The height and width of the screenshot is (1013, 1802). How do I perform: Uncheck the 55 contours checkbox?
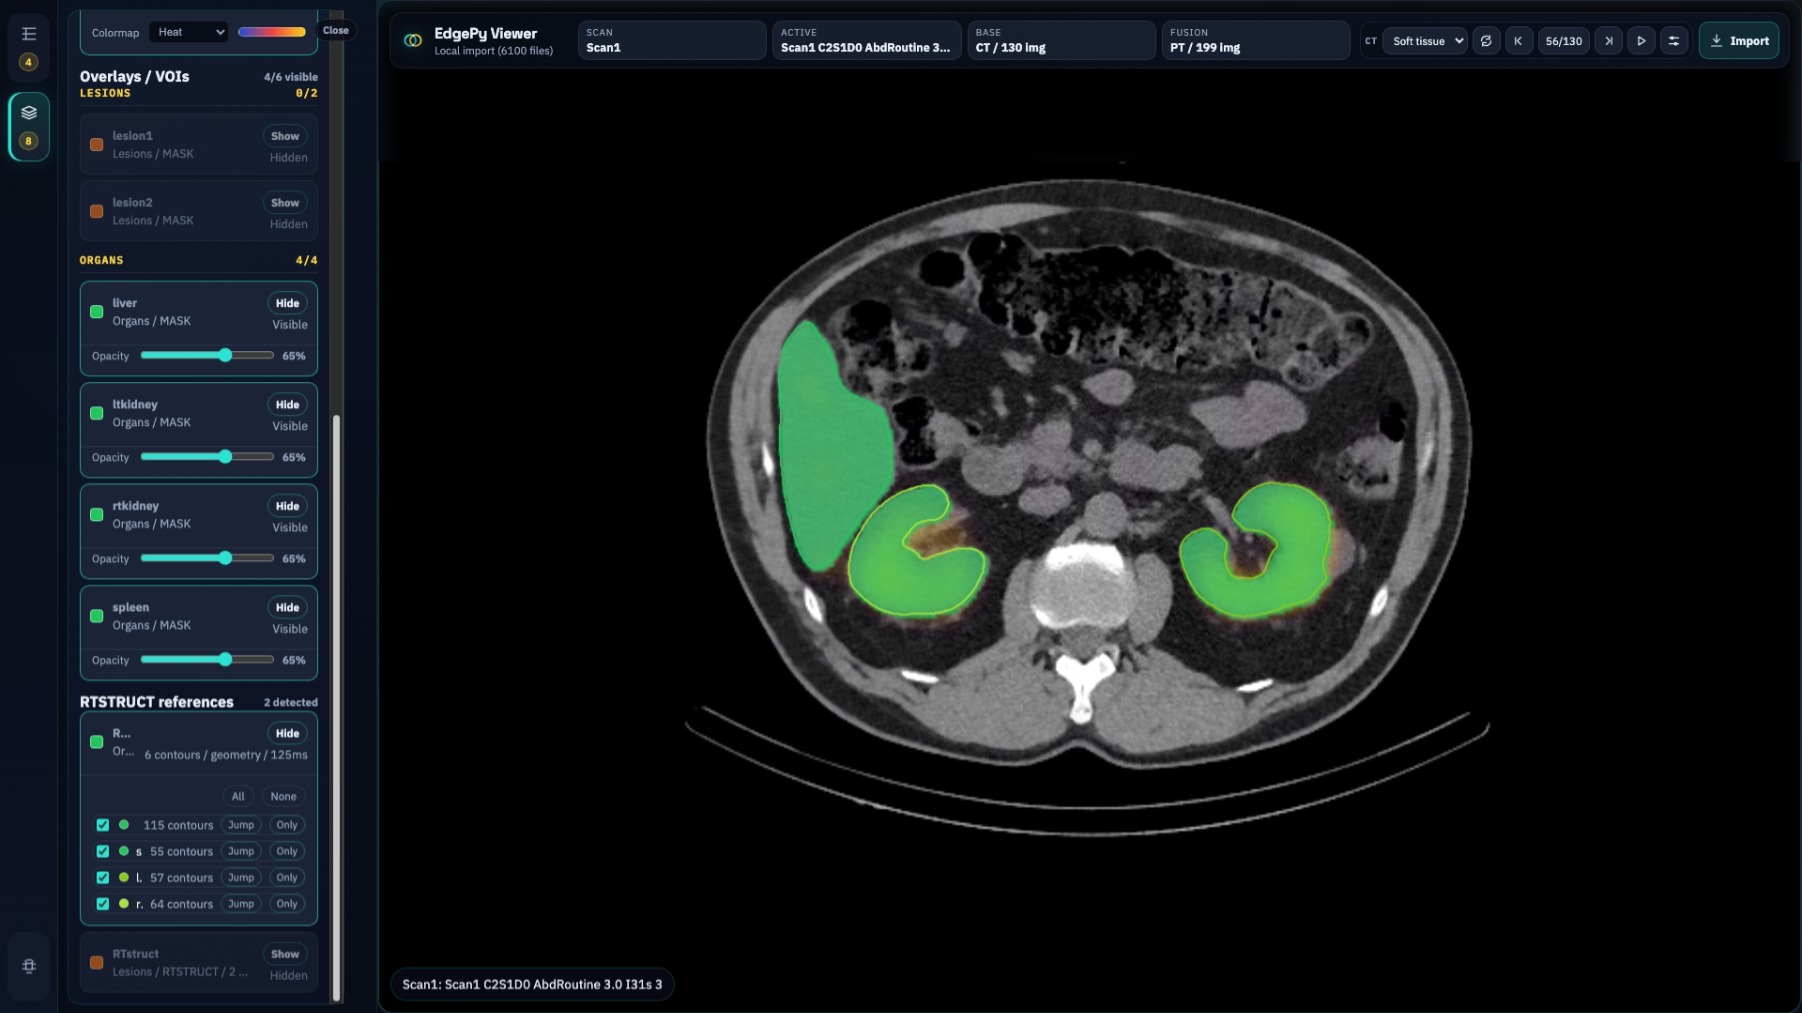(x=102, y=851)
